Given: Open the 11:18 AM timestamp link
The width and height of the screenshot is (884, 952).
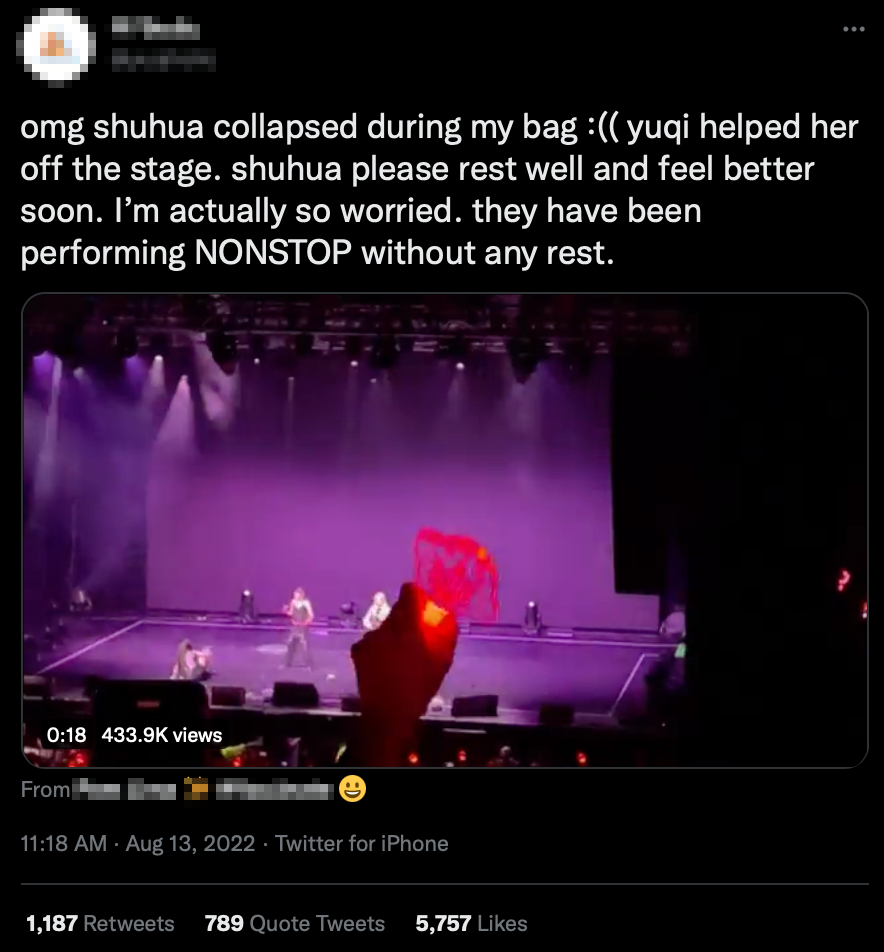Looking at the screenshot, I should 64,843.
